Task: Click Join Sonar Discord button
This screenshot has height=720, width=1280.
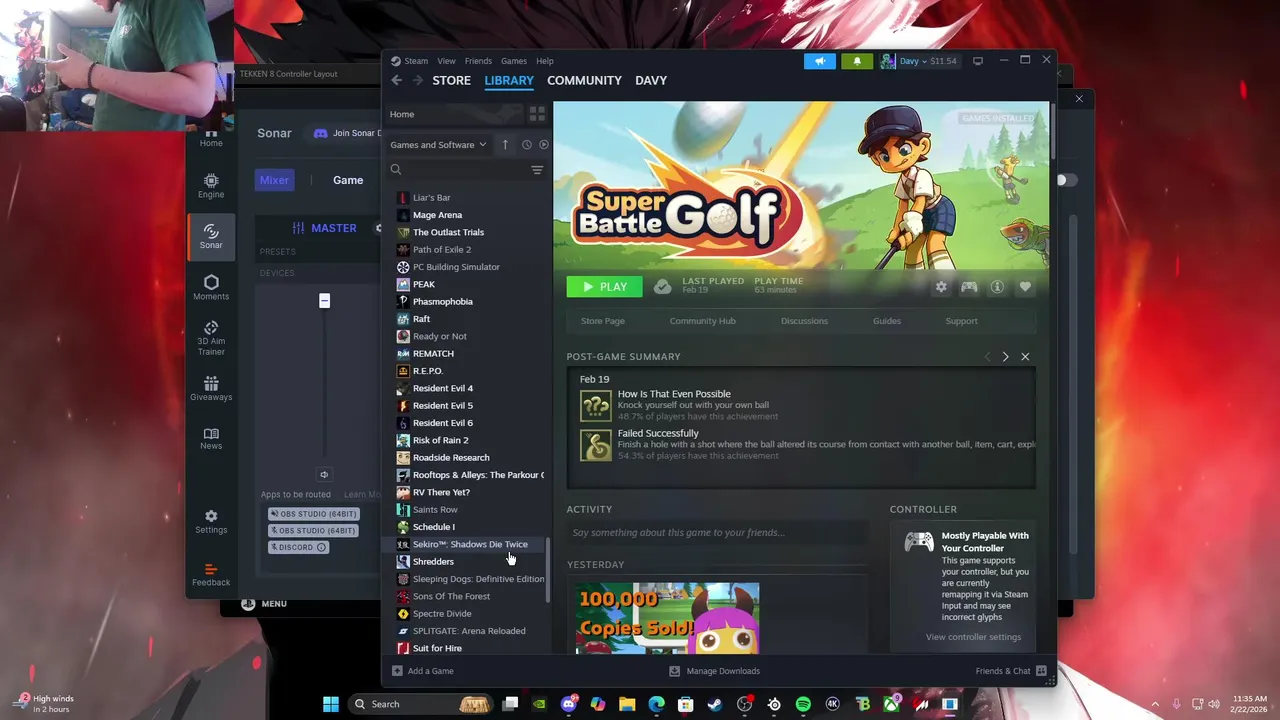Action: click(345, 133)
